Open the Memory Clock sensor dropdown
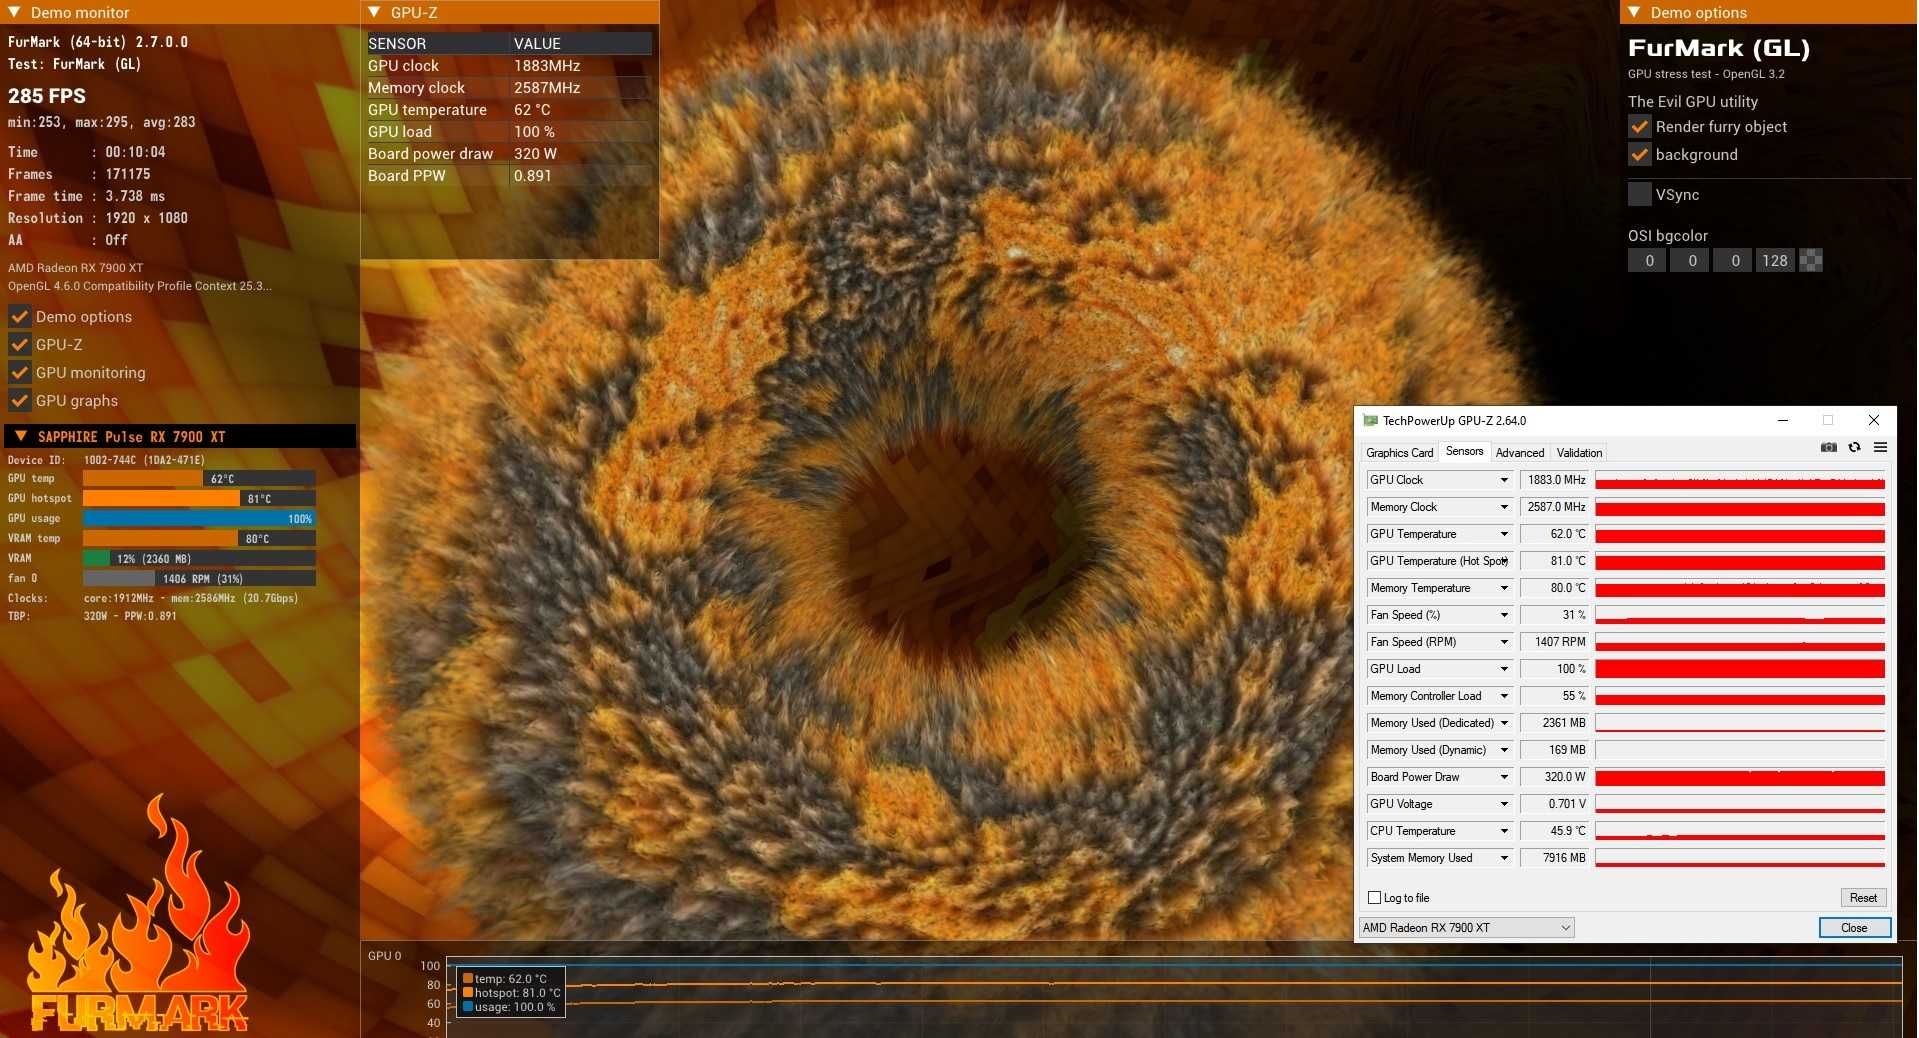 tap(1503, 507)
